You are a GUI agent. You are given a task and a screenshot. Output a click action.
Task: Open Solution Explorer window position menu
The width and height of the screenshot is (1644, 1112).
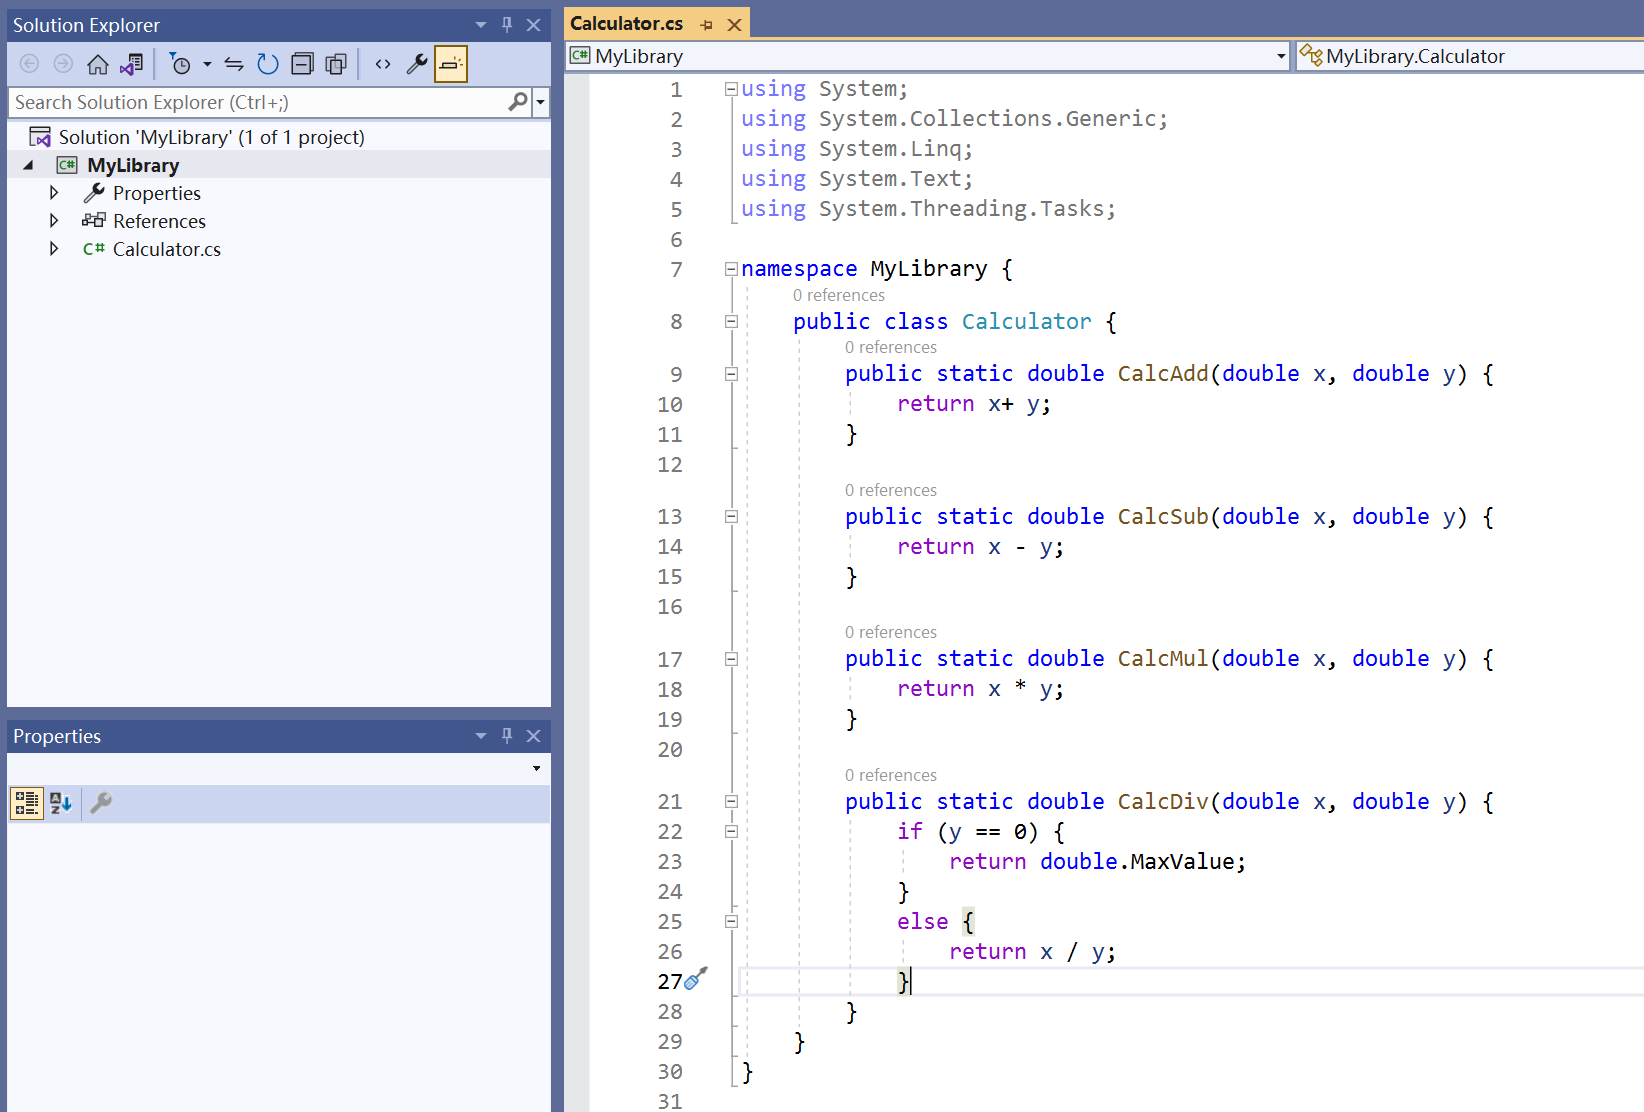click(x=481, y=25)
